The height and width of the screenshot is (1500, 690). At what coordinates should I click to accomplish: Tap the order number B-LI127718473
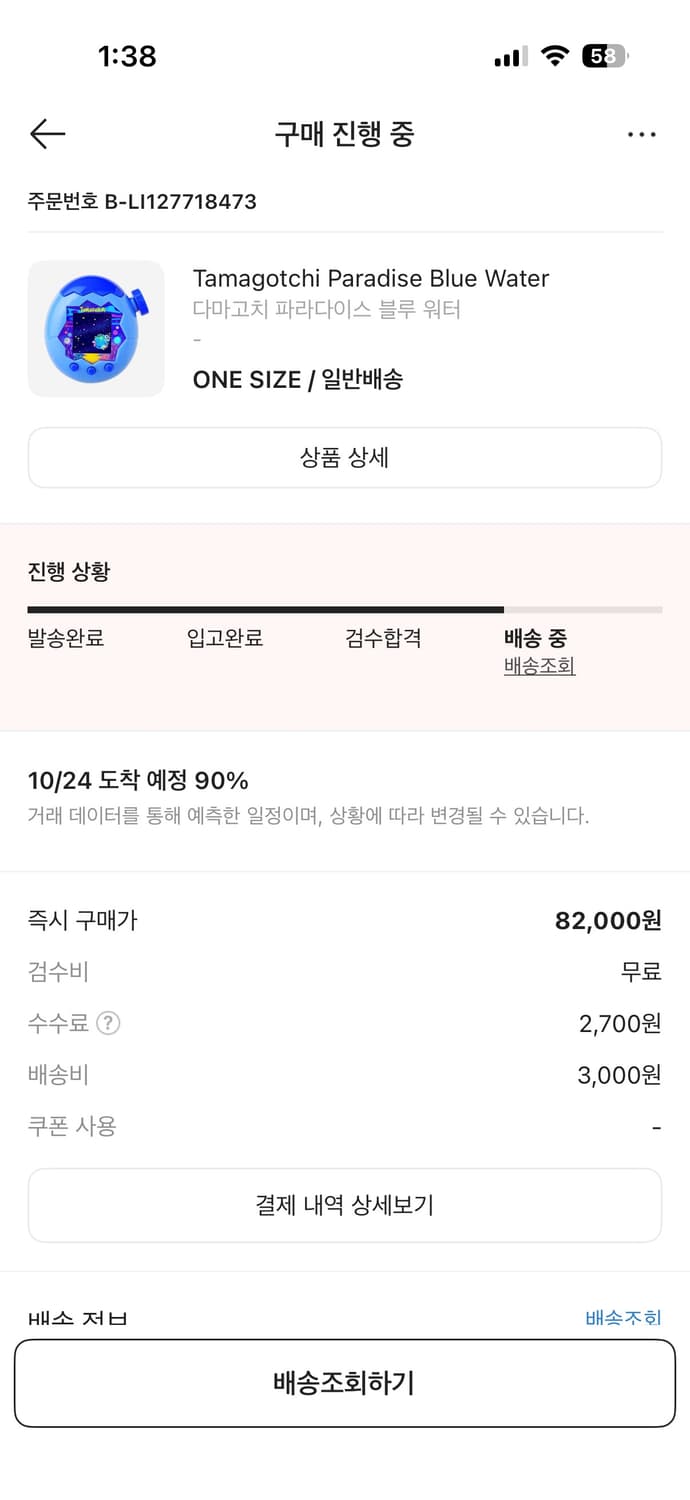pos(142,202)
